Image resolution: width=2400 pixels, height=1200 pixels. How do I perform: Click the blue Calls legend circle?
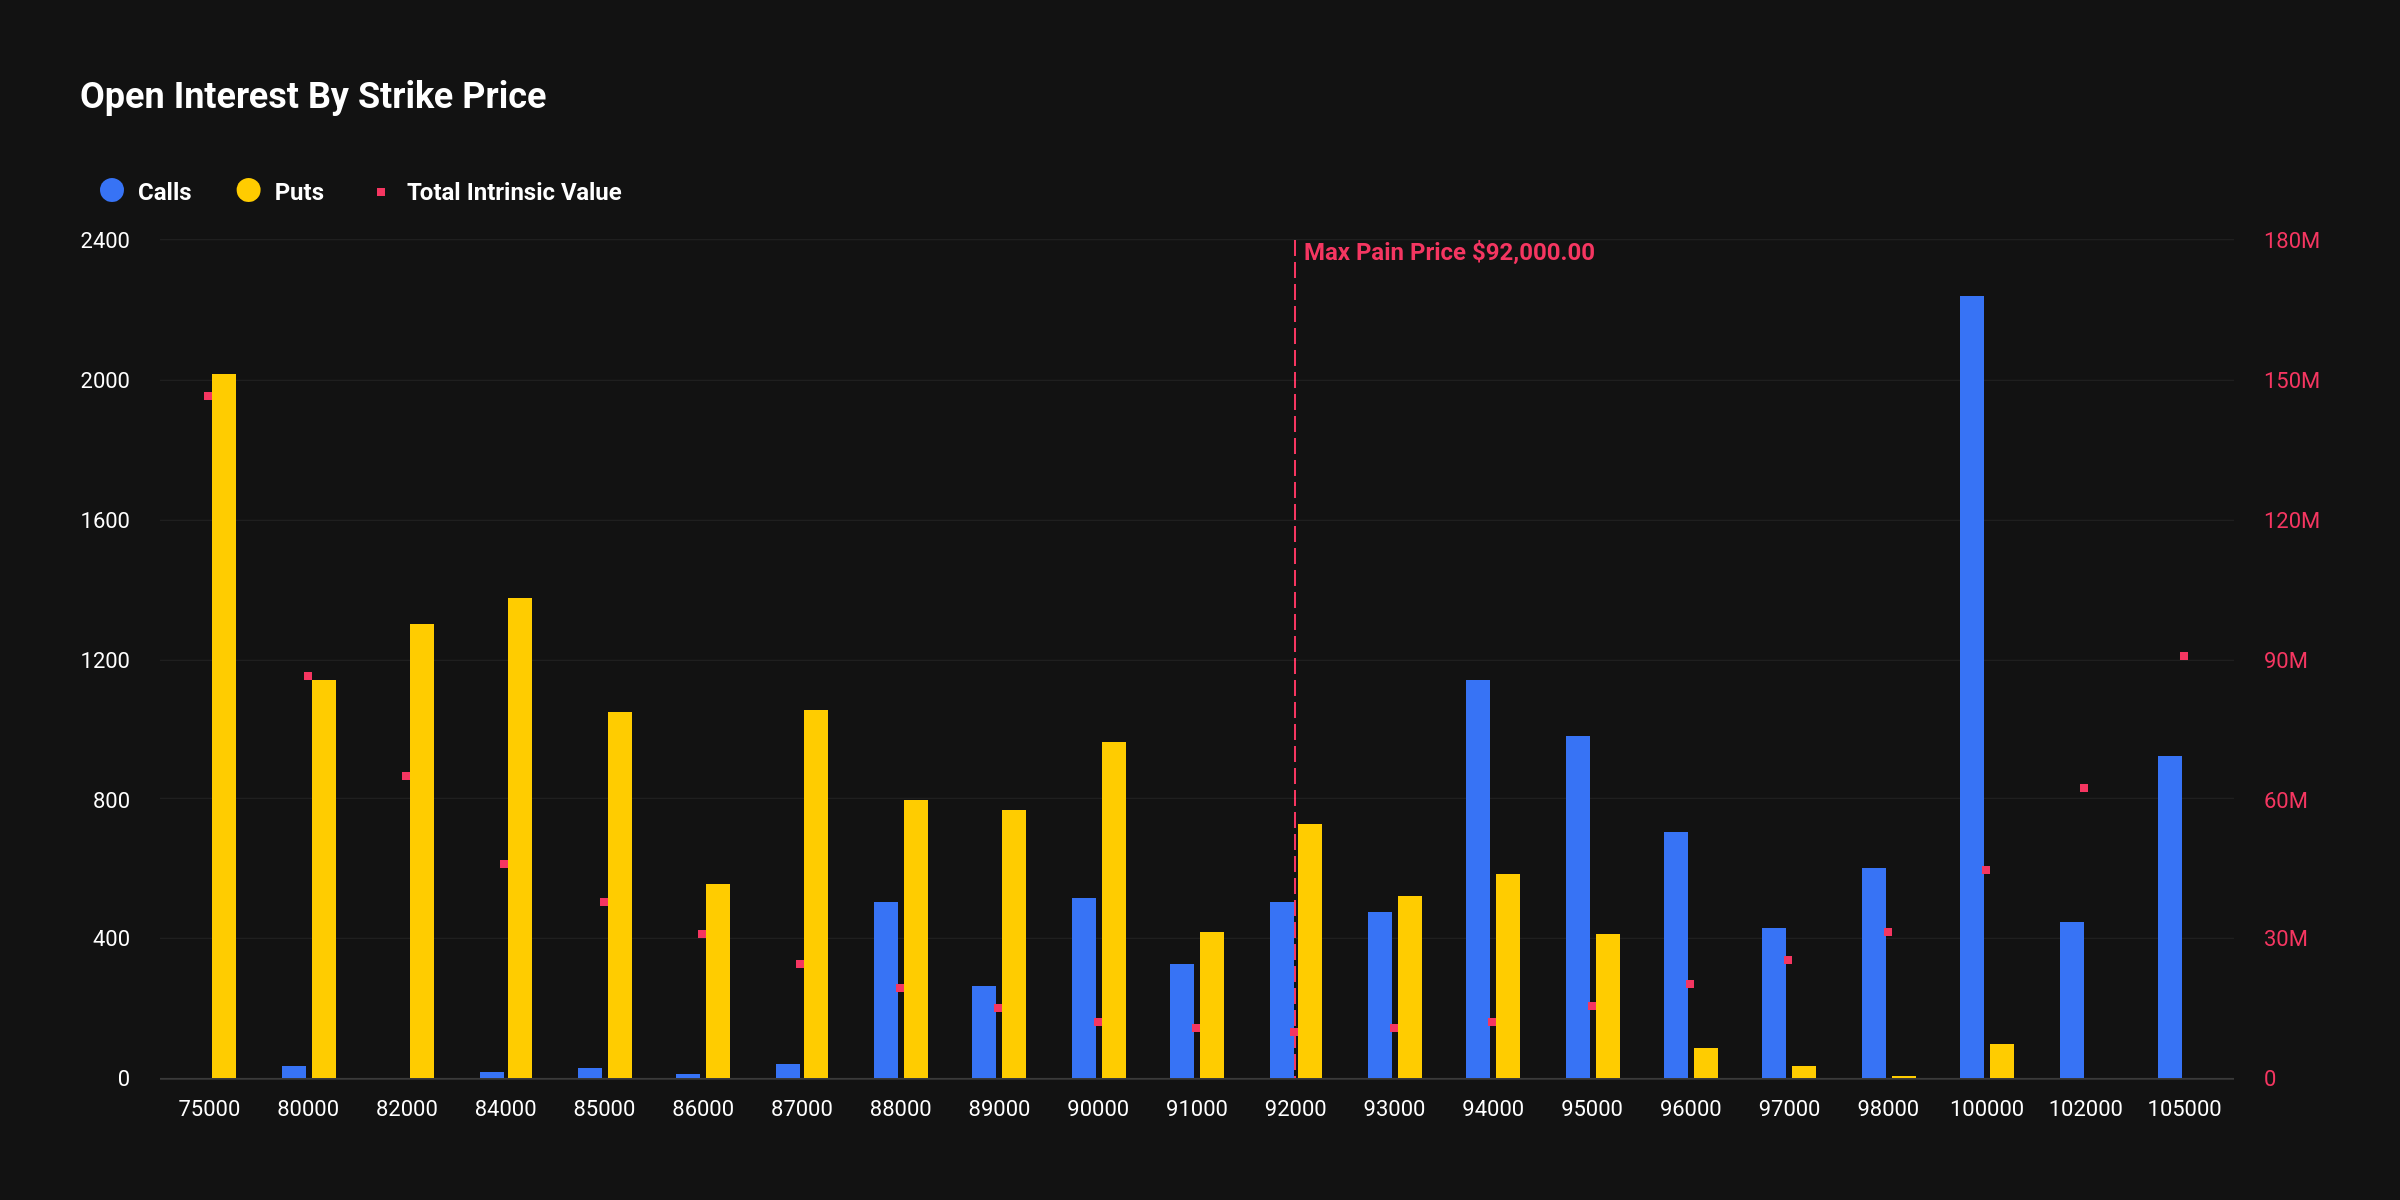point(112,191)
